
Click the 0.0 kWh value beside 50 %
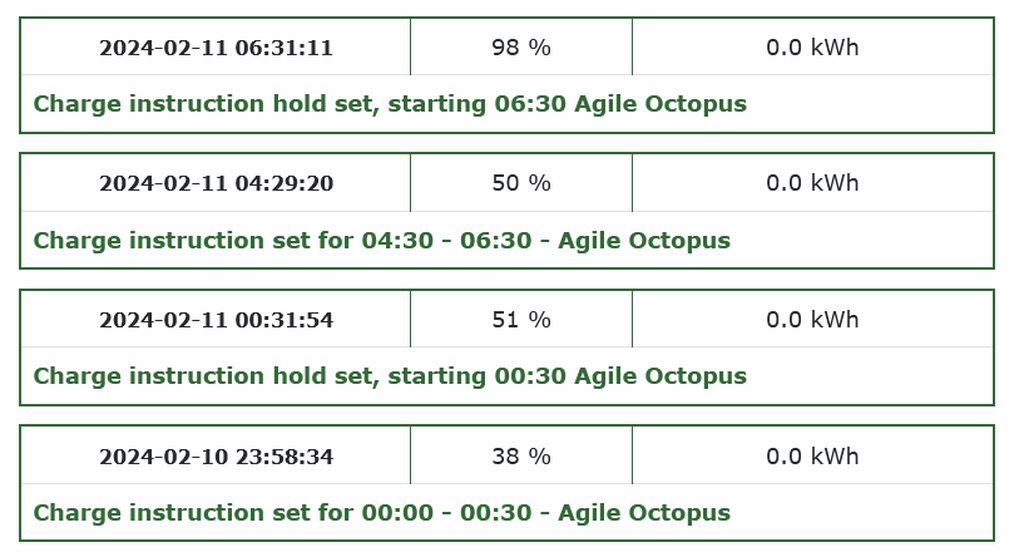(x=812, y=183)
